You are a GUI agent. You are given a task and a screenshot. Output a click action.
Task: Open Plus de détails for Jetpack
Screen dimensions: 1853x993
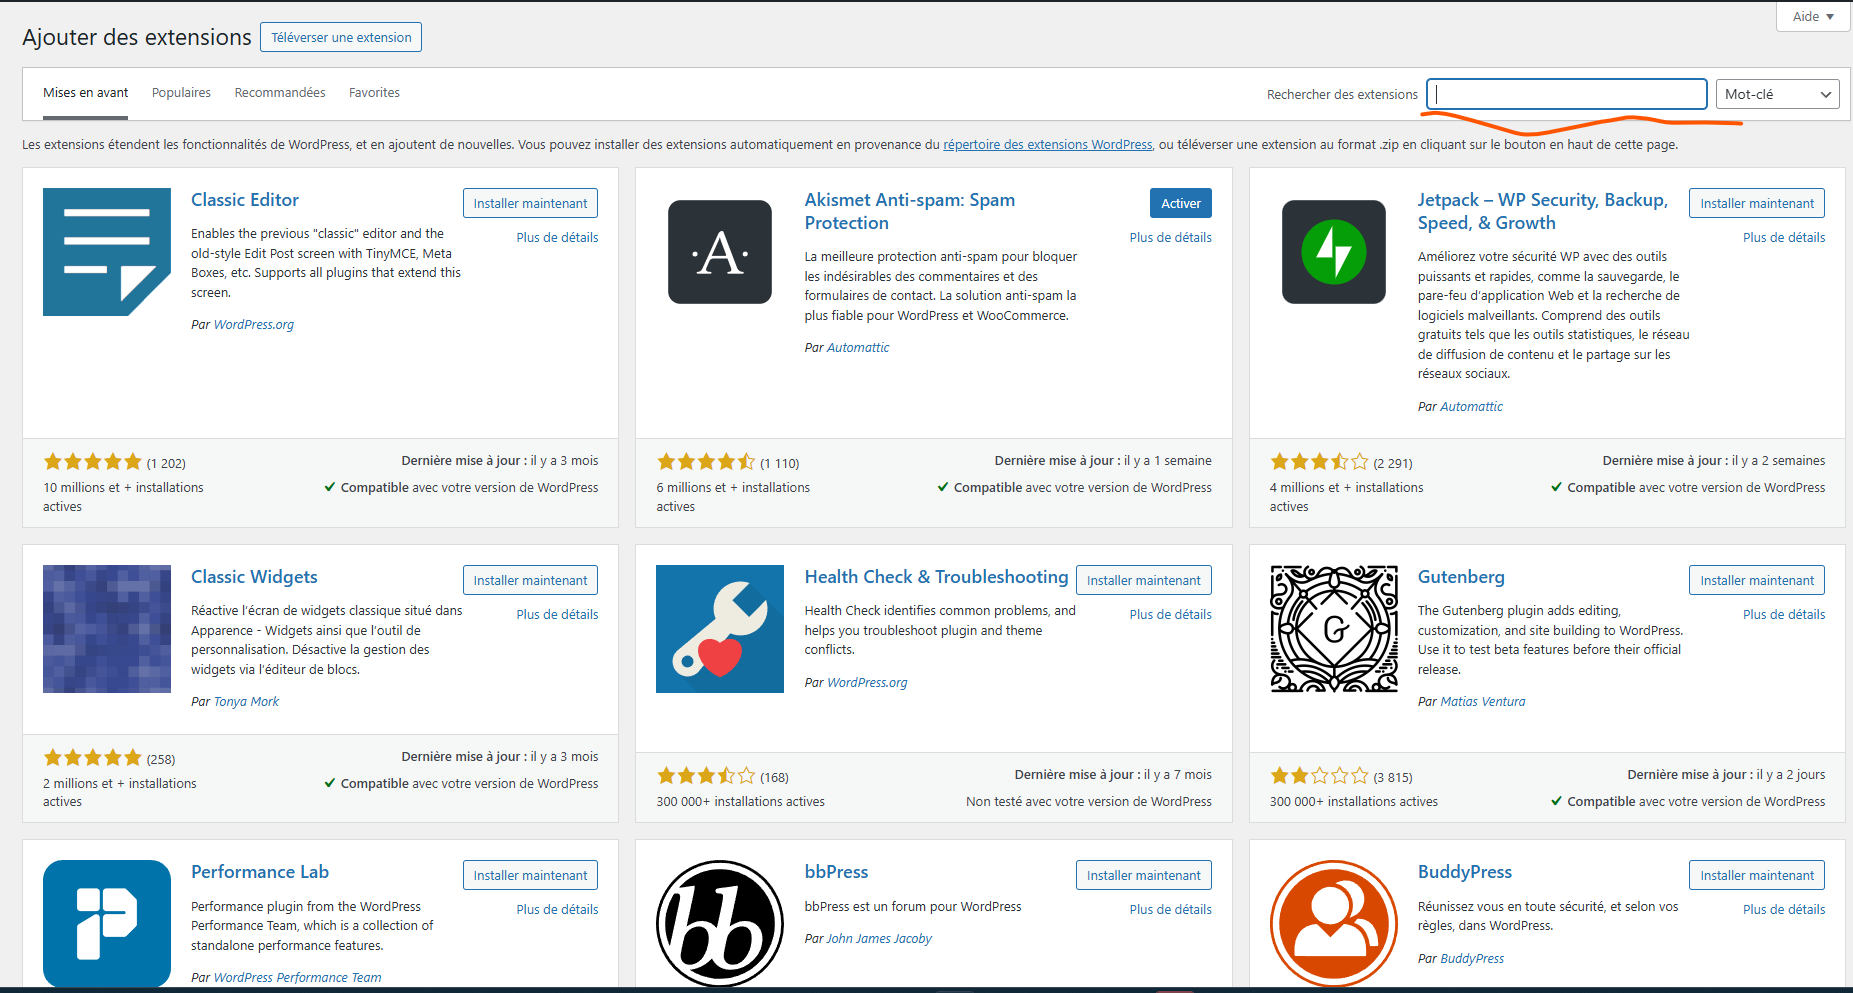tap(1784, 237)
